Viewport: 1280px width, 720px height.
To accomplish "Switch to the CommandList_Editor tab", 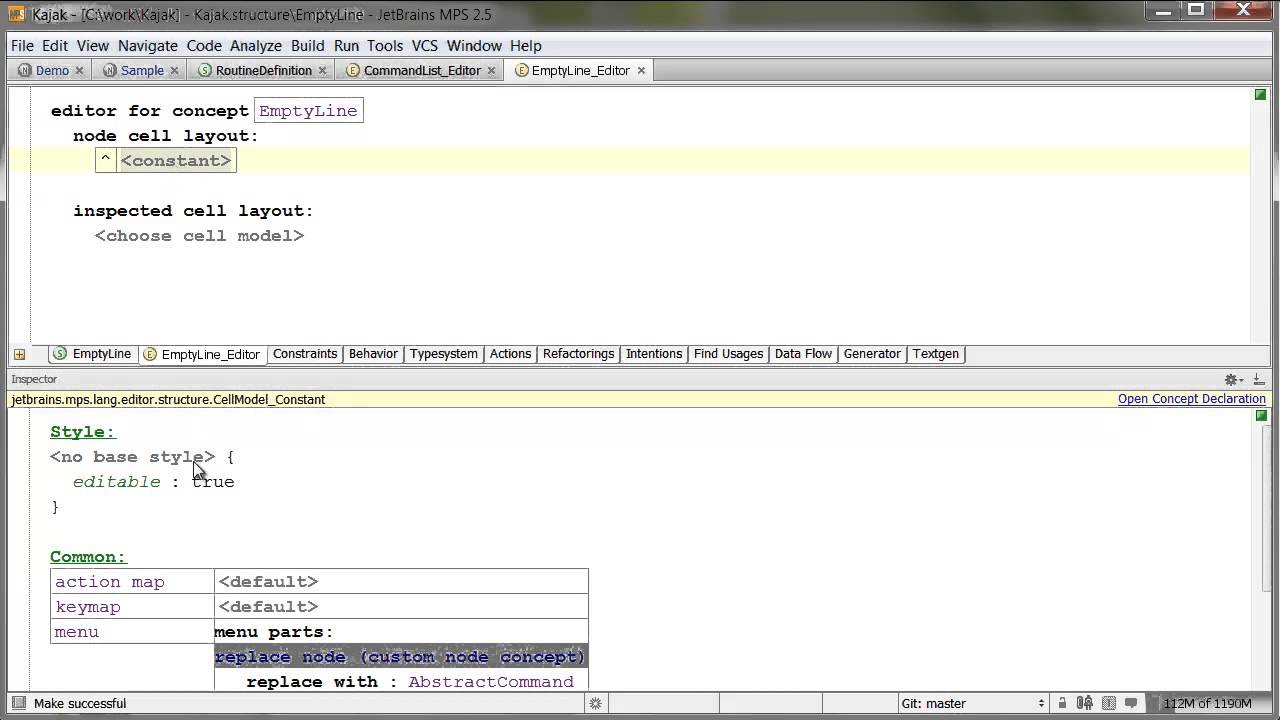I will (422, 71).
